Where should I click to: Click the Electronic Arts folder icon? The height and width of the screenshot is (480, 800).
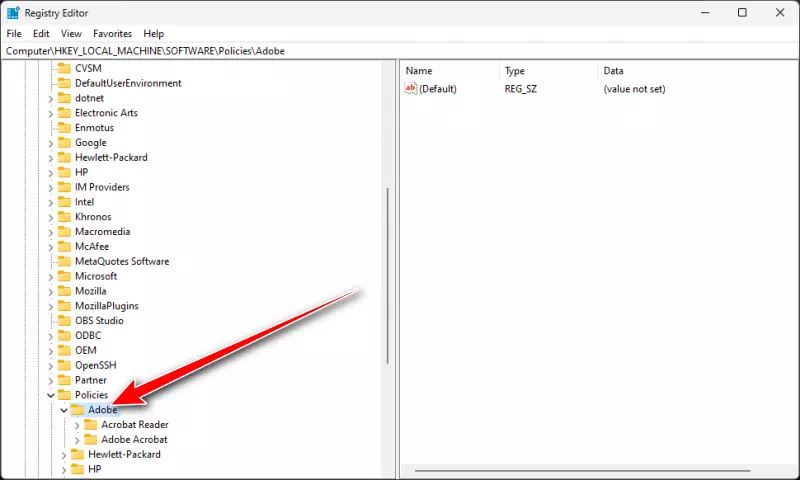pyautogui.click(x=64, y=113)
